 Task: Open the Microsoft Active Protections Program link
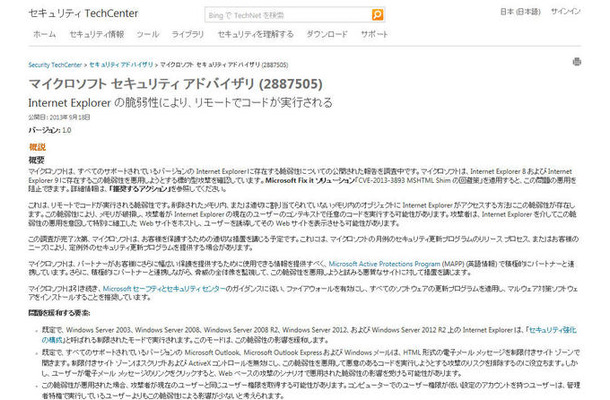click(x=384, y=264)
